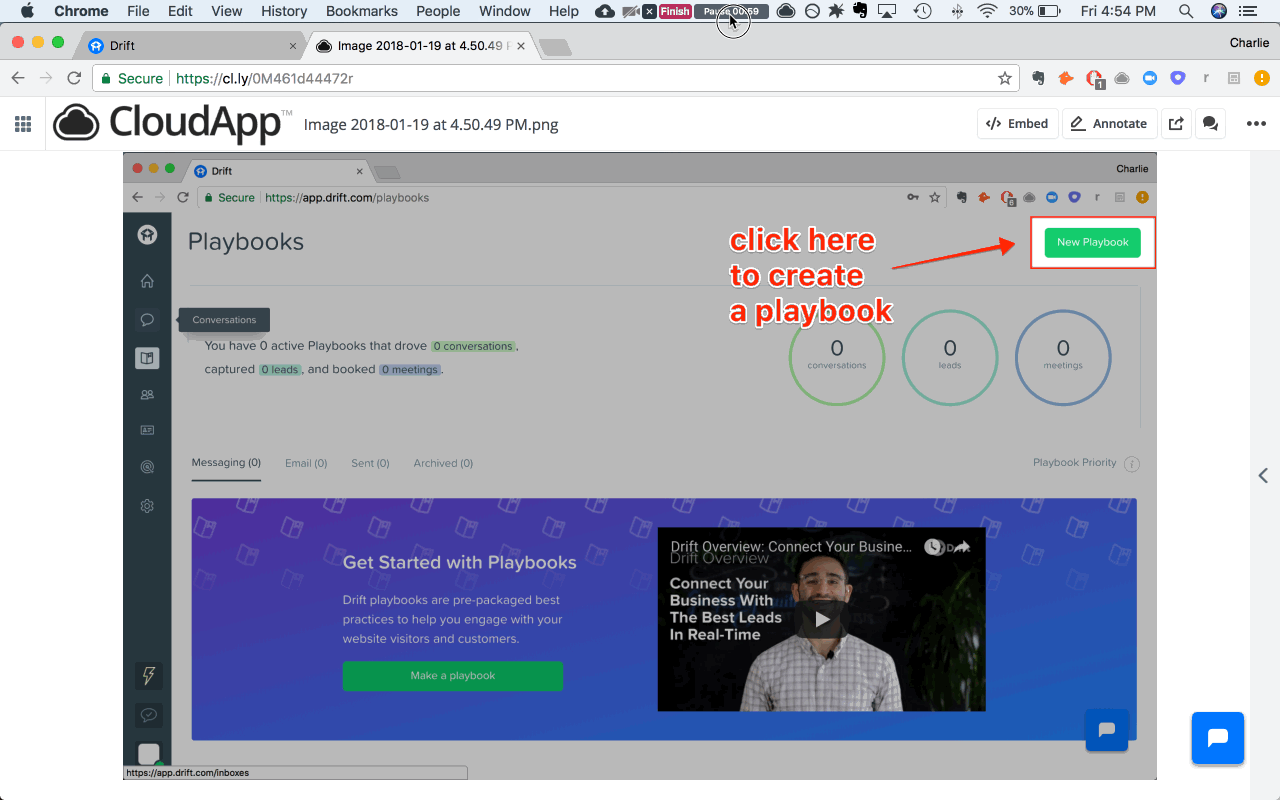The width and height of the screenshot is (1280, 800).
Task: Open a new browser tab
Action: click(x=554, y=47)
